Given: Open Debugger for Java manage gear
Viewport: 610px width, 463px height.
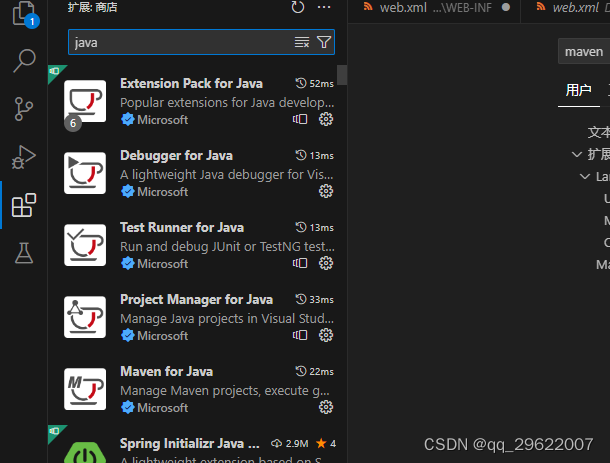Looking at the screenshot, I should tap(326, 191).
